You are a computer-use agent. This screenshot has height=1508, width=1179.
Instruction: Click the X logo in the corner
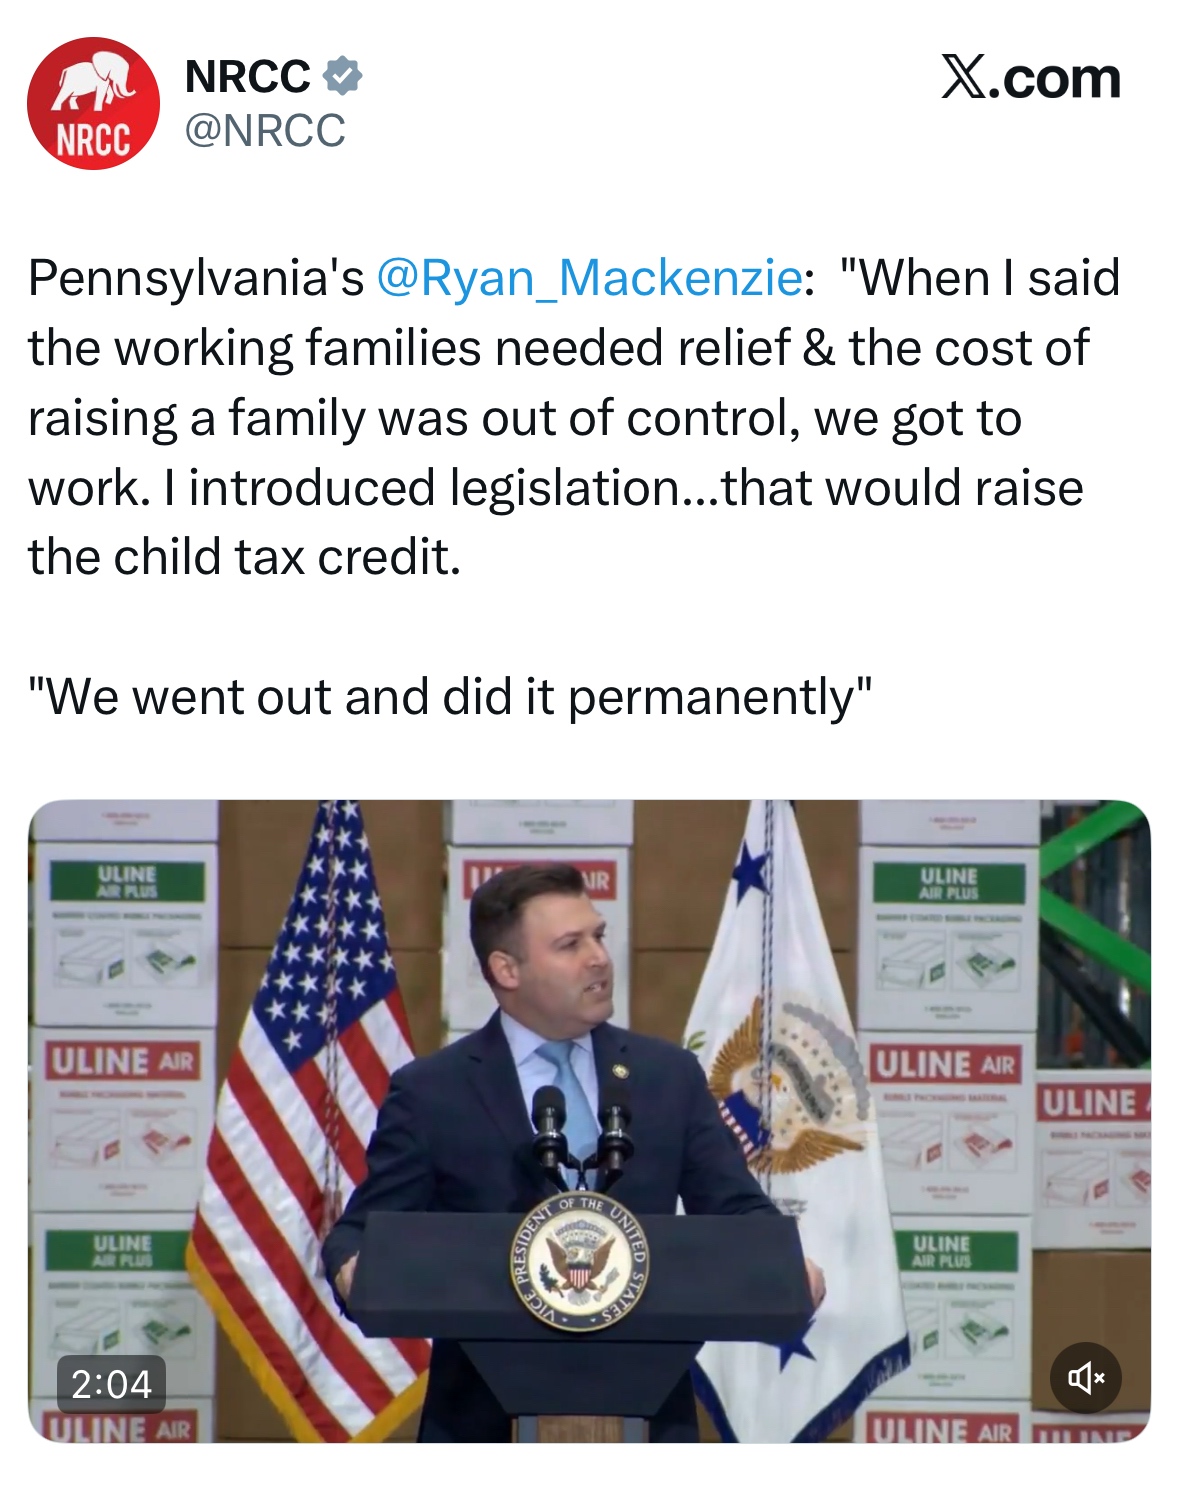[964, 78]
